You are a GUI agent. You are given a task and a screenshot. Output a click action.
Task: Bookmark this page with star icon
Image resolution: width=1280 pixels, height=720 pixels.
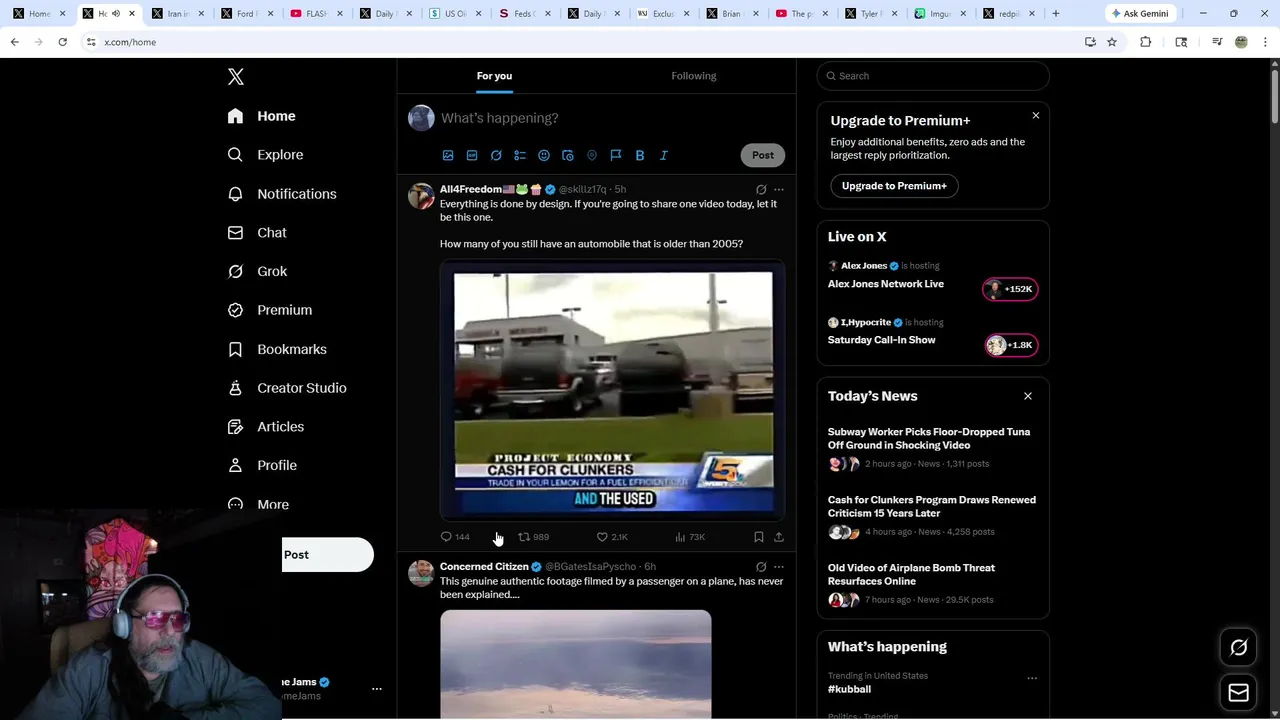(x=1112, y=42)
